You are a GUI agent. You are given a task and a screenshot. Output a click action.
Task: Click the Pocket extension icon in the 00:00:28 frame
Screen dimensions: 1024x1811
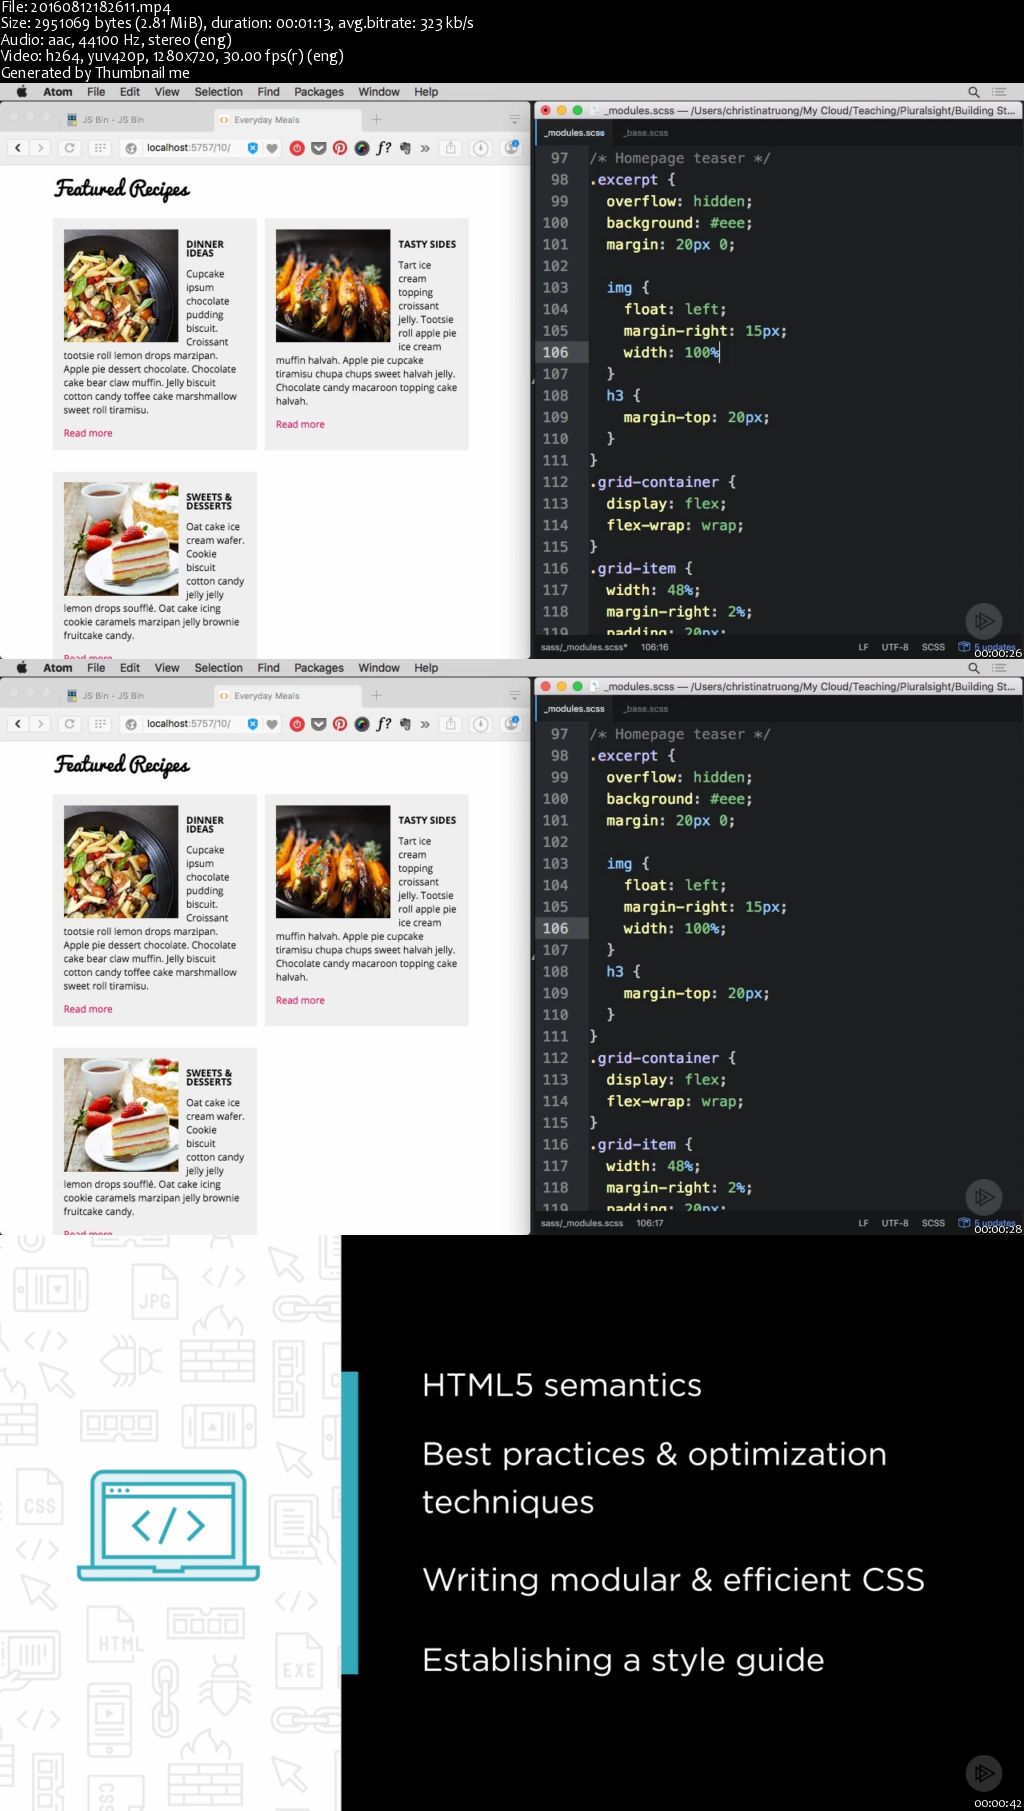click(x=319, y=724)
